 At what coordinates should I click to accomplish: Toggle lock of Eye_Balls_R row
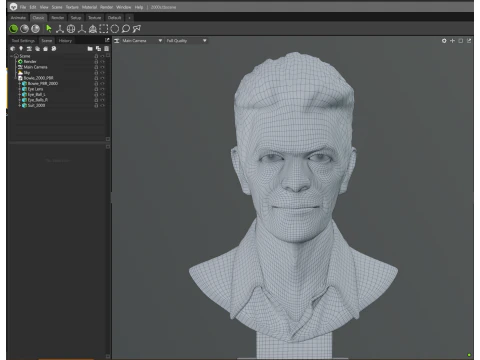96,100
